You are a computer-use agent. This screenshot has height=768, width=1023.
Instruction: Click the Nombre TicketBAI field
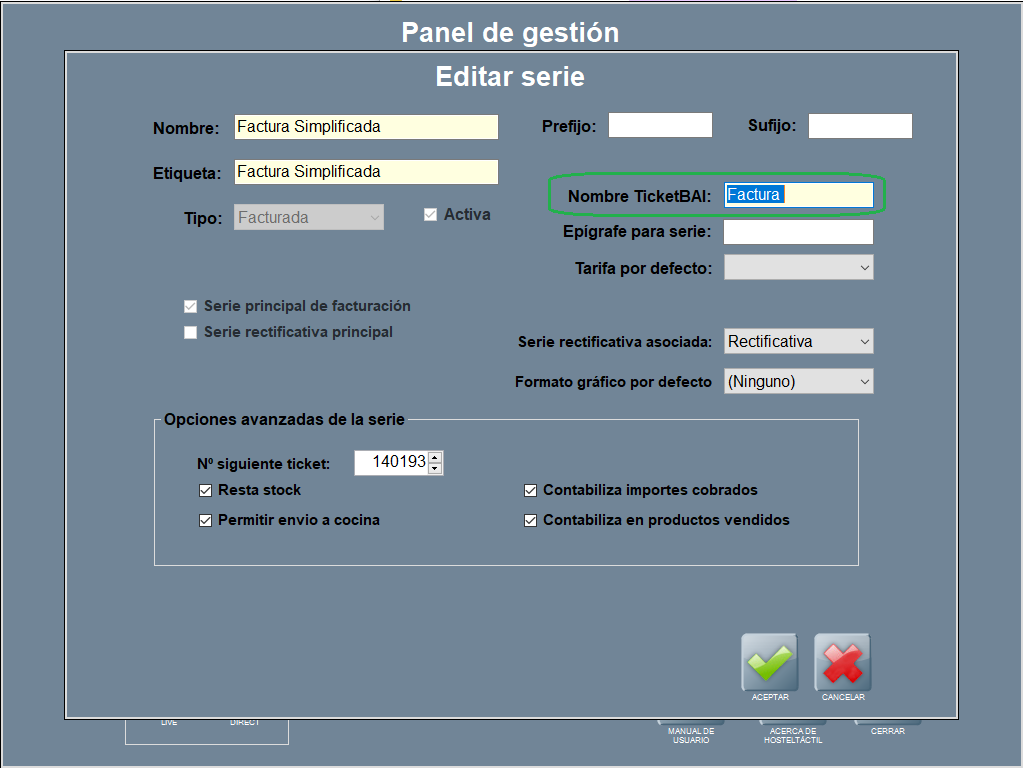coord(798,196)
